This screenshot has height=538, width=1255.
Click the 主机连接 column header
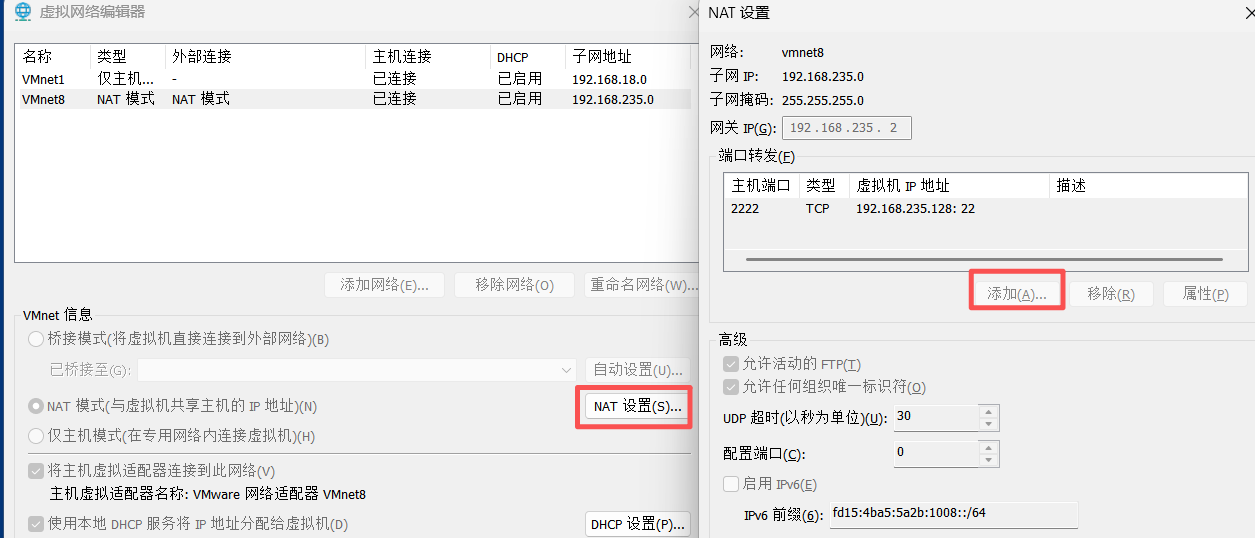428,57
